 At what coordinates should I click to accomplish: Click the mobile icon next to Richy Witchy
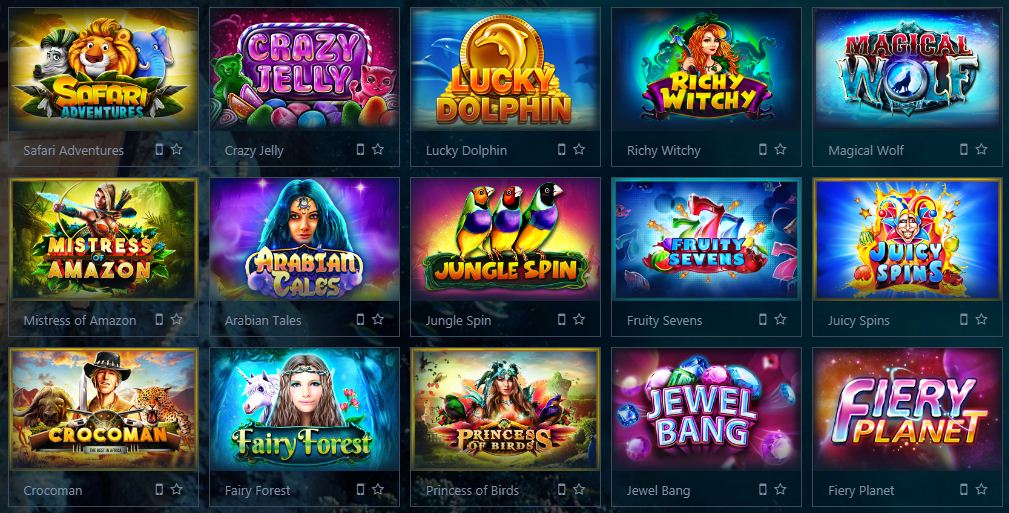point(763,149)
